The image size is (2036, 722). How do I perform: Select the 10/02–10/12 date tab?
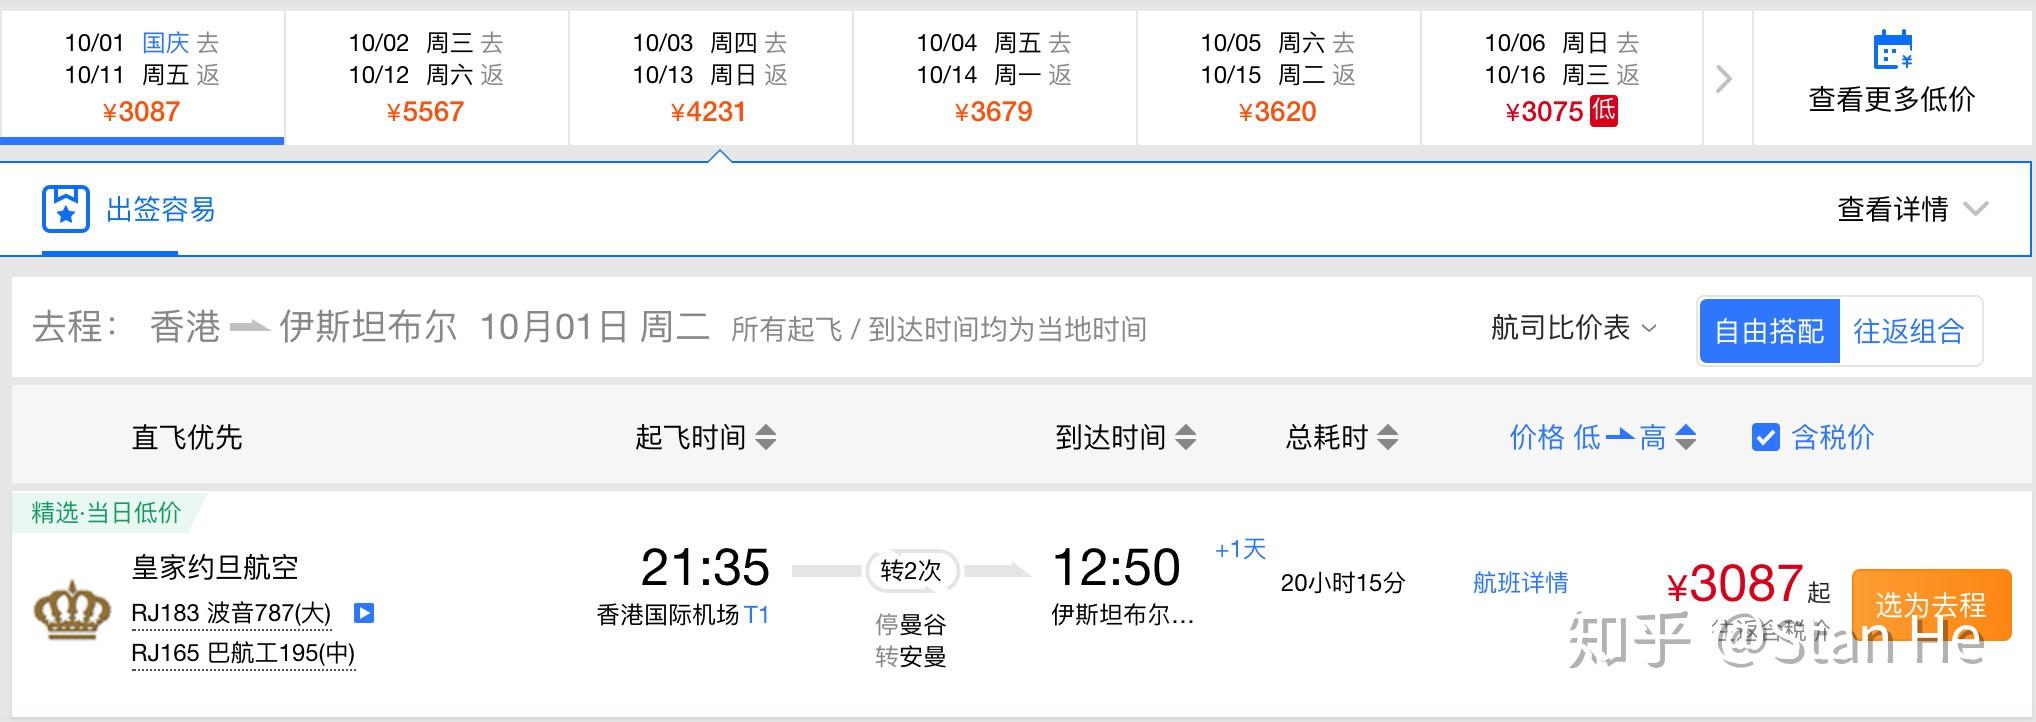(426, 77)
